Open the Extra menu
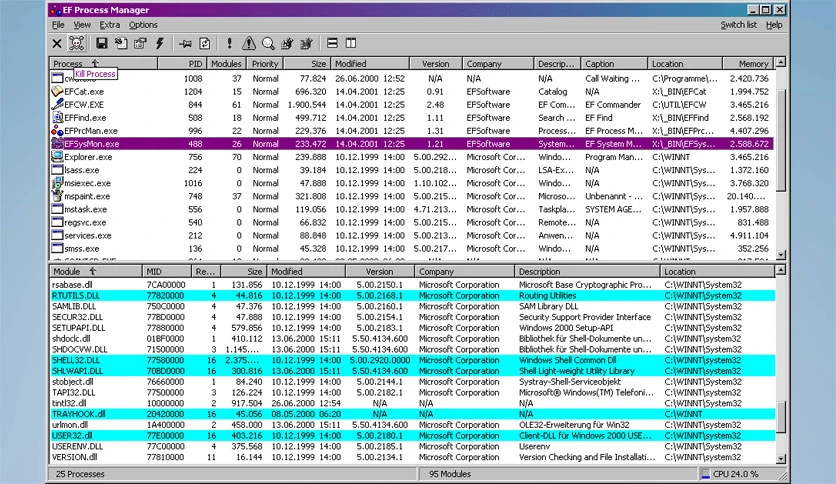Image resolution: width=836 pixels, height=484 pixels. (109, 25)
